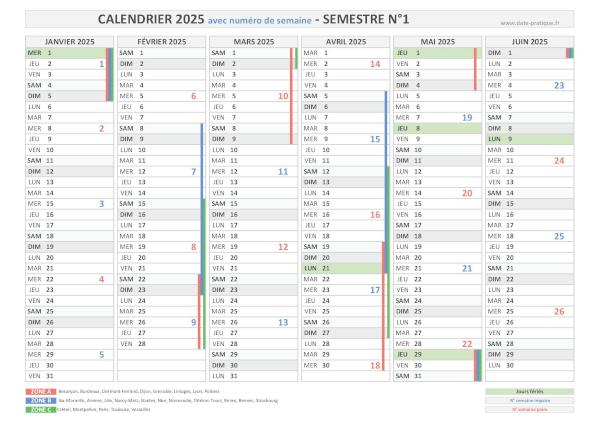Screen dimensions: 600x424
Task: Open the www.date-pratique.fr link in header
Action: (530, 23)
